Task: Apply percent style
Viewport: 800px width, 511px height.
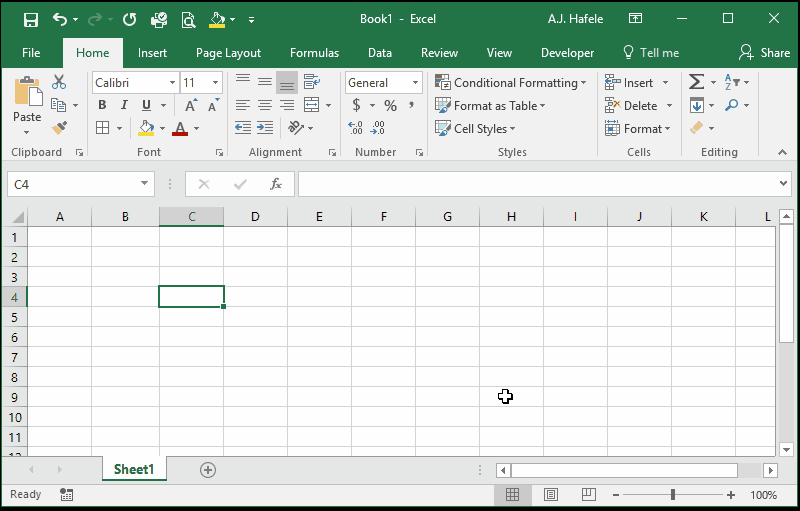Action: pos(390,105)
